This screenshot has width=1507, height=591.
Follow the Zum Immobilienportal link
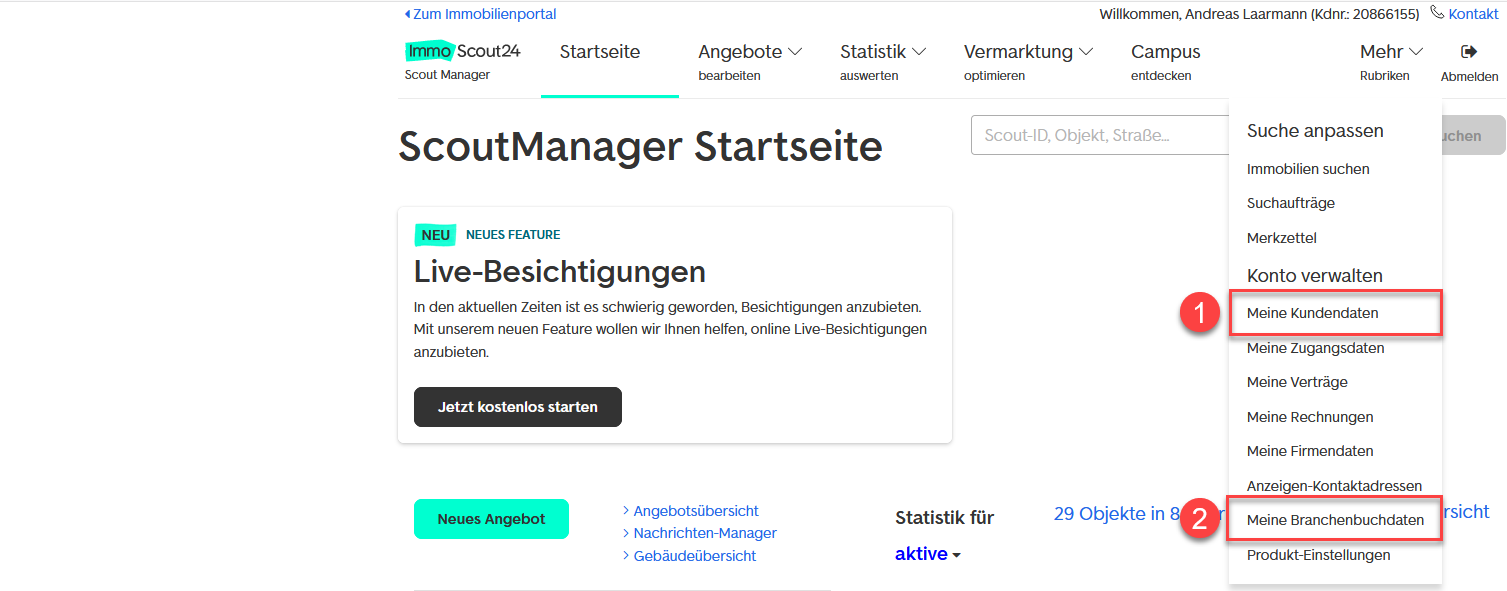tap(484, 14)
